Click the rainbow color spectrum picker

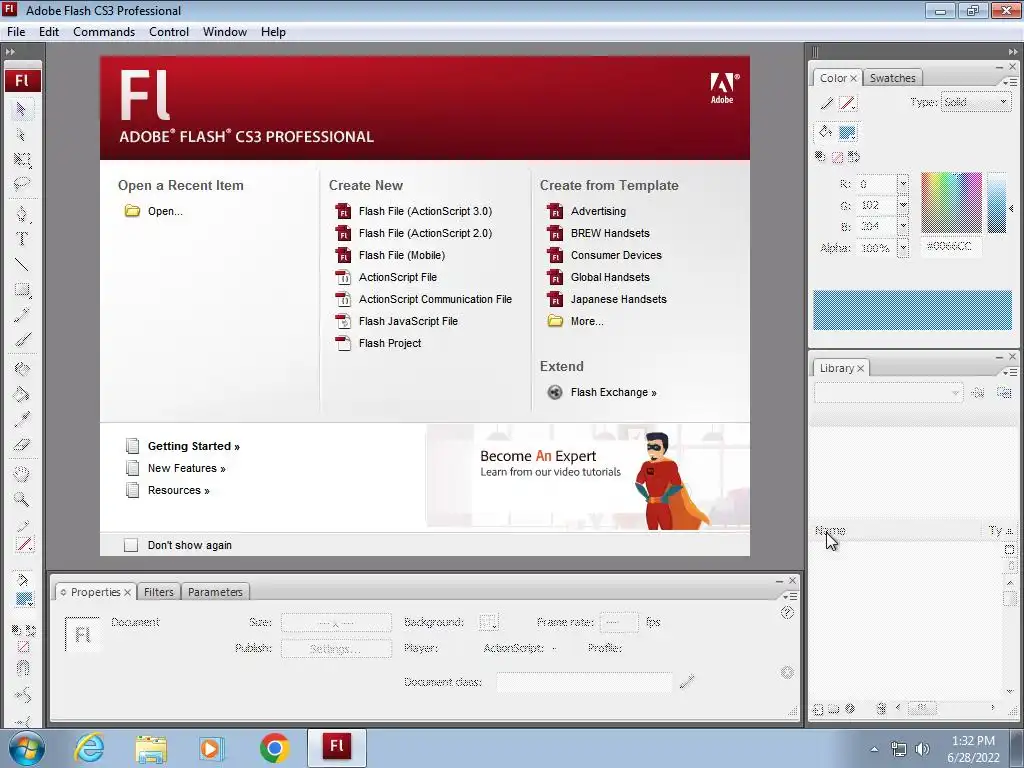click(951, 202)
